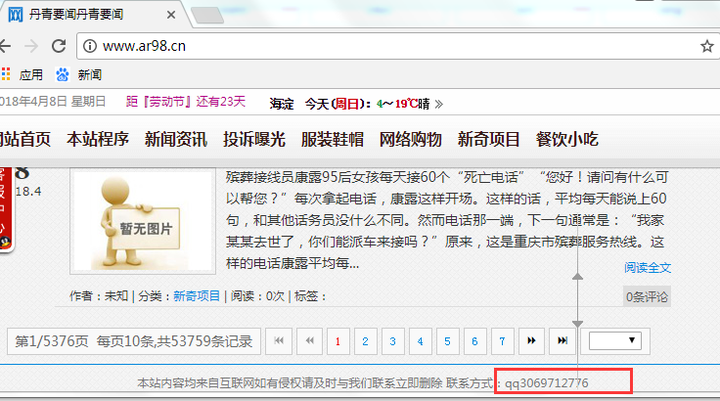
Task: Open the 0条评论 comments button
Action: 647,297
